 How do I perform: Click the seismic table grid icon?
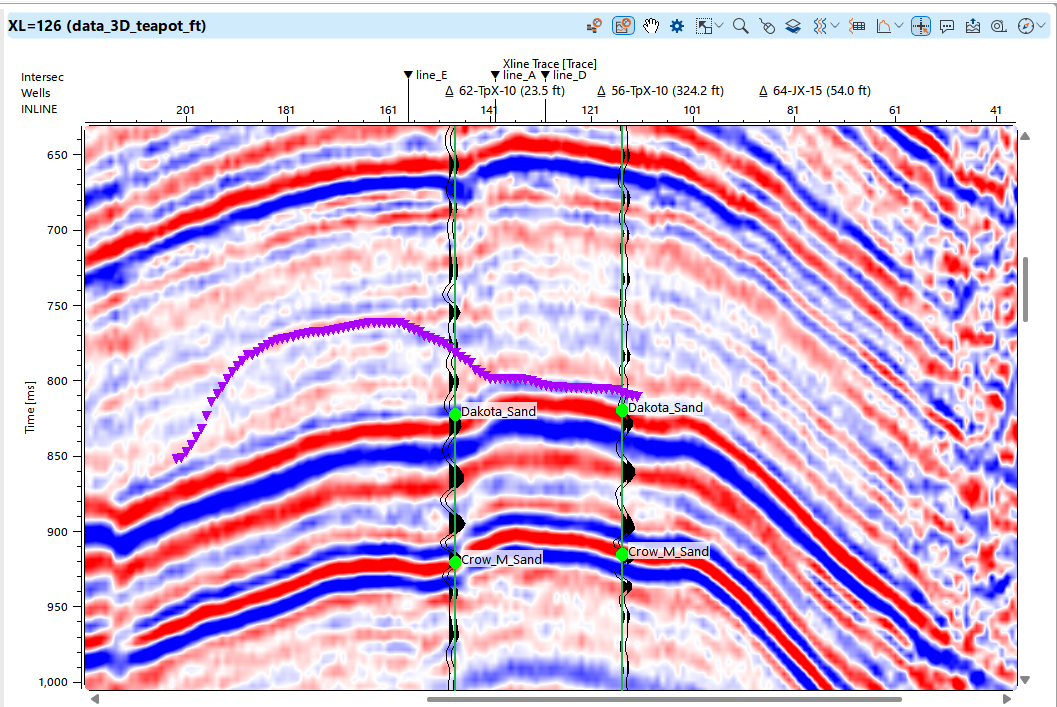coord(856,26)
